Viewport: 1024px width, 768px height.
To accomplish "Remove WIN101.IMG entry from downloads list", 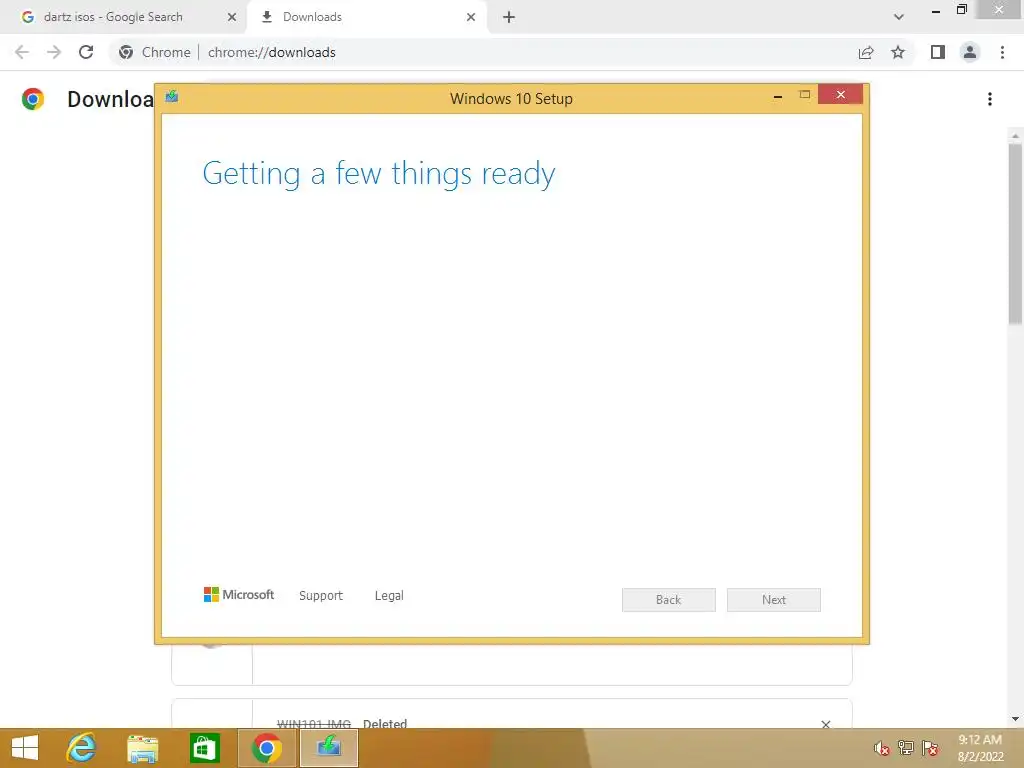I will tap(825, 724).
